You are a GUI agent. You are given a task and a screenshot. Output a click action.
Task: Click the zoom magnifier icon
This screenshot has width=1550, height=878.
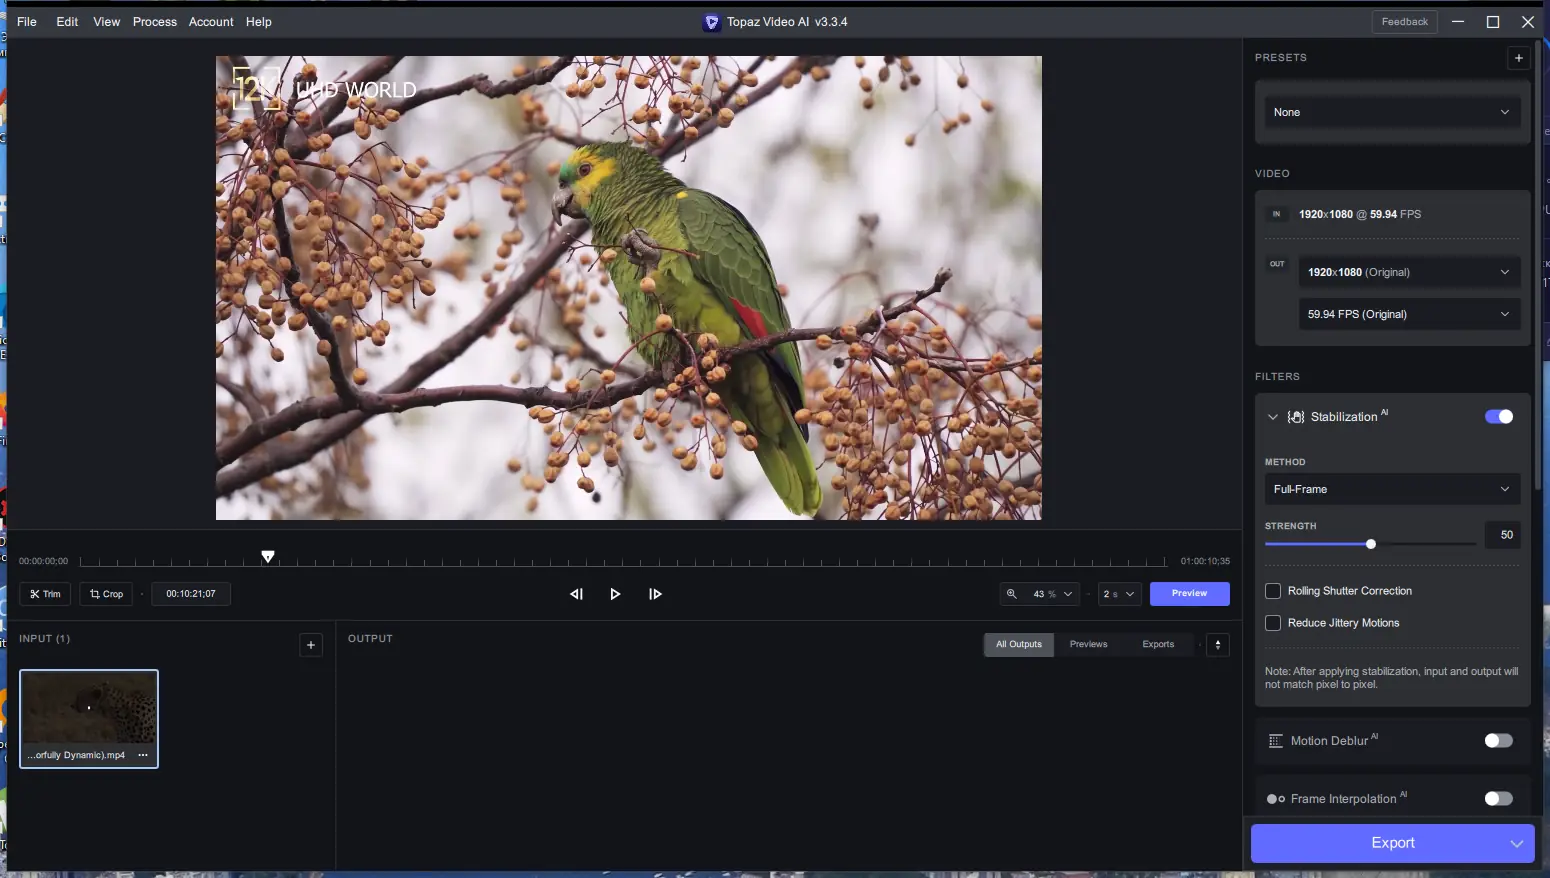(x=1012, y=594)
